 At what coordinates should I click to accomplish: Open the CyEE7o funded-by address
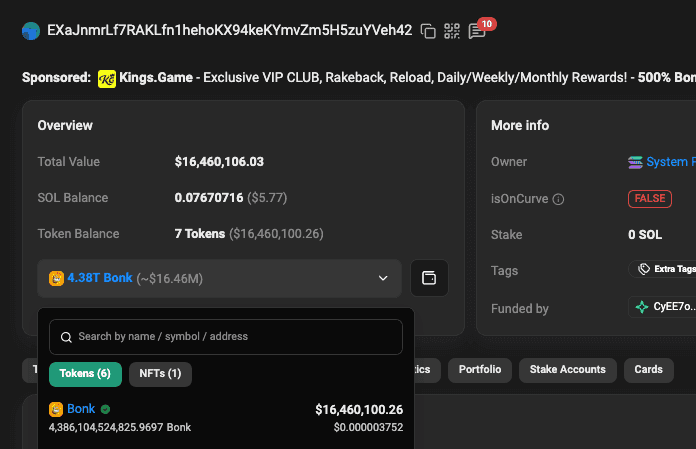[664, 307]
